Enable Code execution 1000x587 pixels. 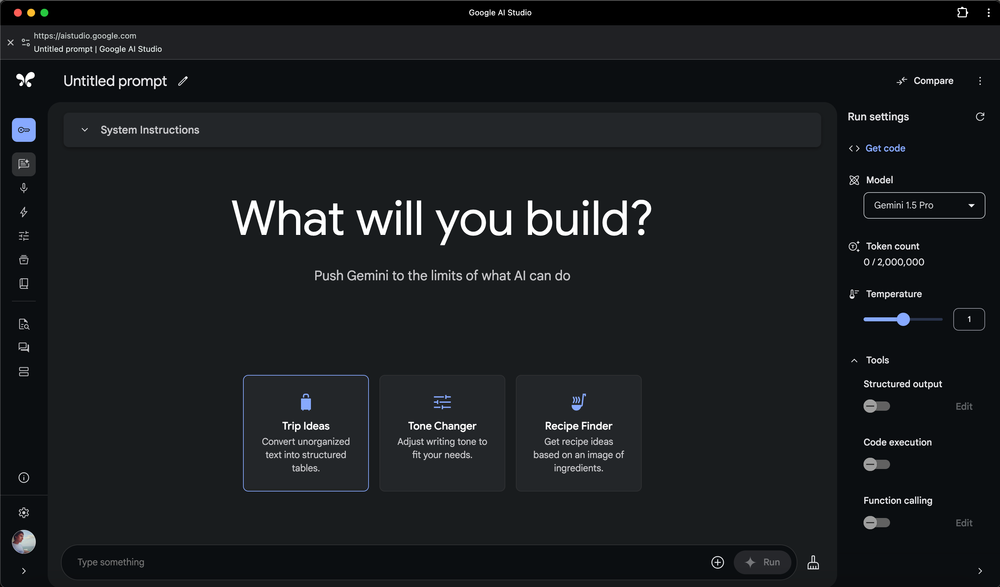[876, 464]
